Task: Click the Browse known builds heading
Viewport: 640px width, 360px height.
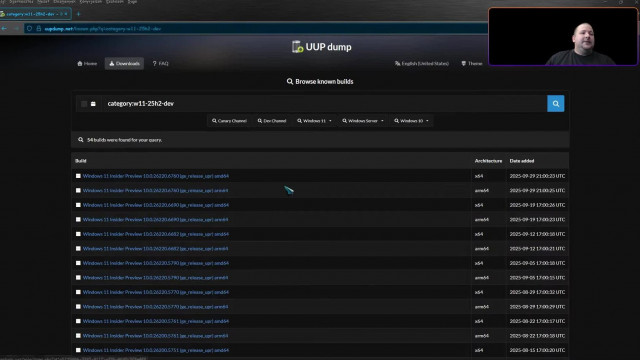Action: tap(320, 82)
